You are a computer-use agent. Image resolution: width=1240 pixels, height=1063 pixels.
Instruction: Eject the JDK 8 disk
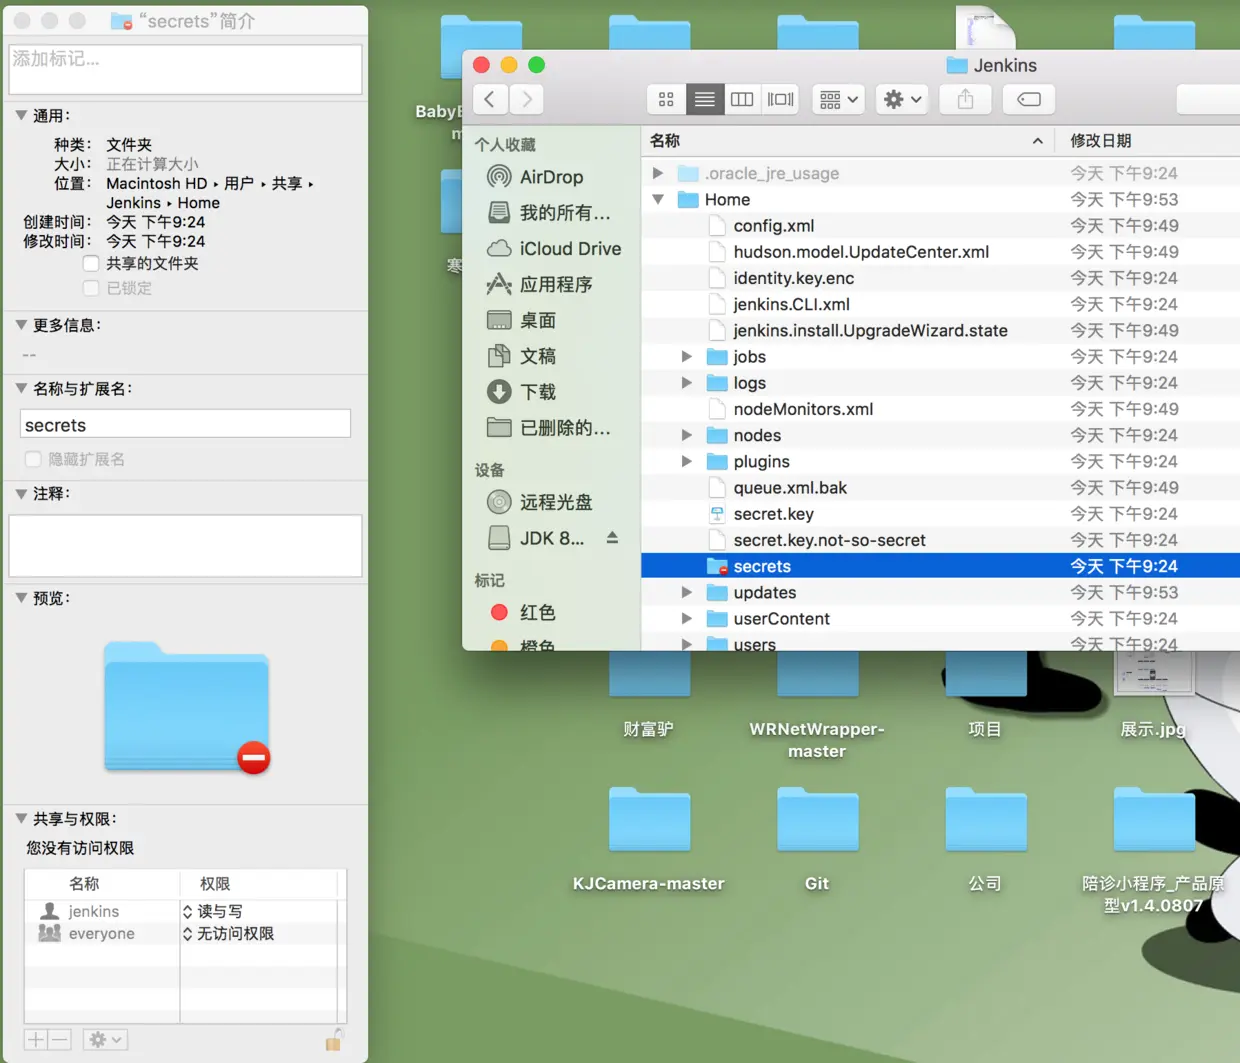coord(612,538)
